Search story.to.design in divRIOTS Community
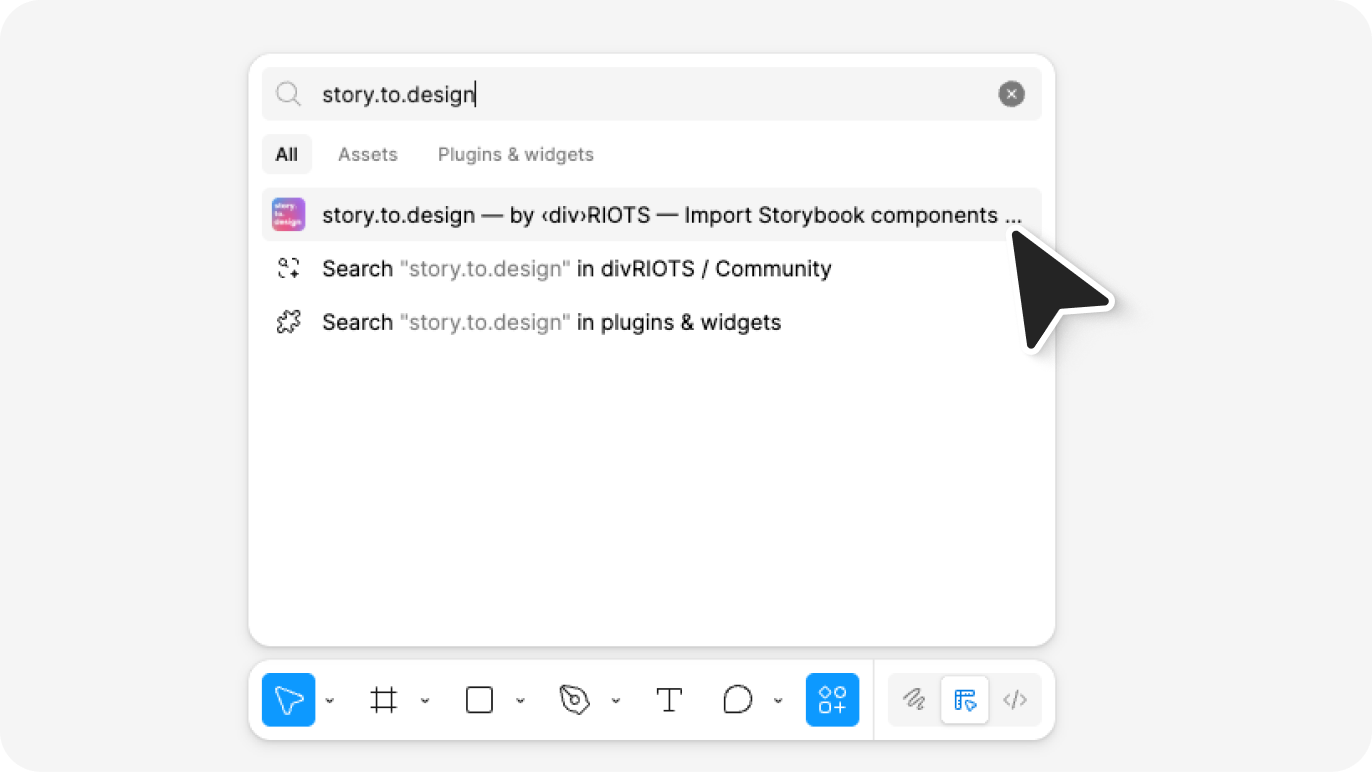This screenshot has width=1372, height=772. pos(575,268)
